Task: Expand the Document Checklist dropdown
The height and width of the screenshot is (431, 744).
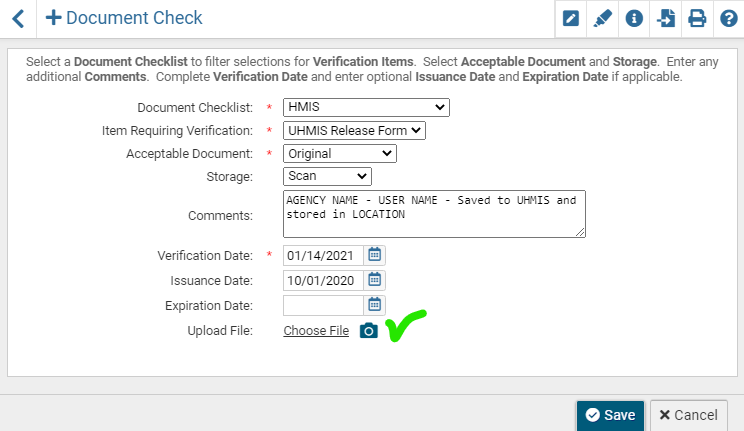Action: (366, 107)
